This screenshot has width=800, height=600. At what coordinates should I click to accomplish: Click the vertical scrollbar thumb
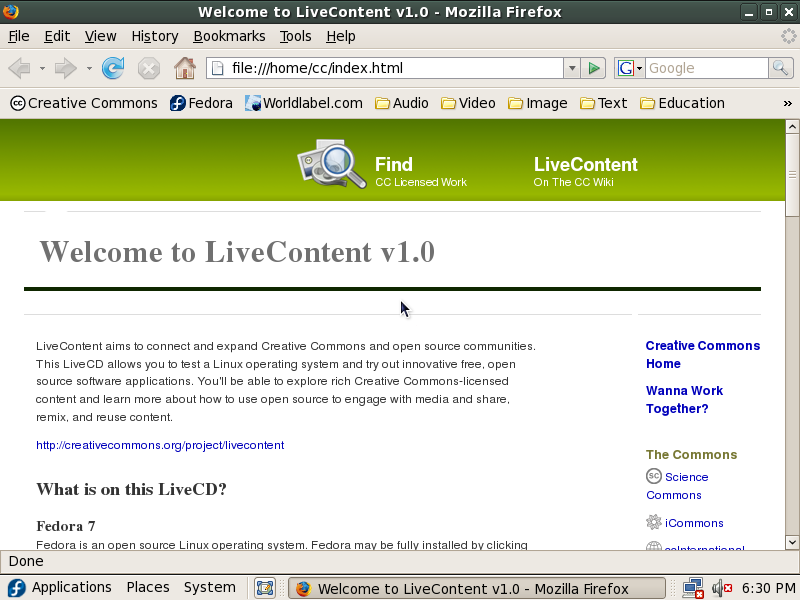point(792,175)
